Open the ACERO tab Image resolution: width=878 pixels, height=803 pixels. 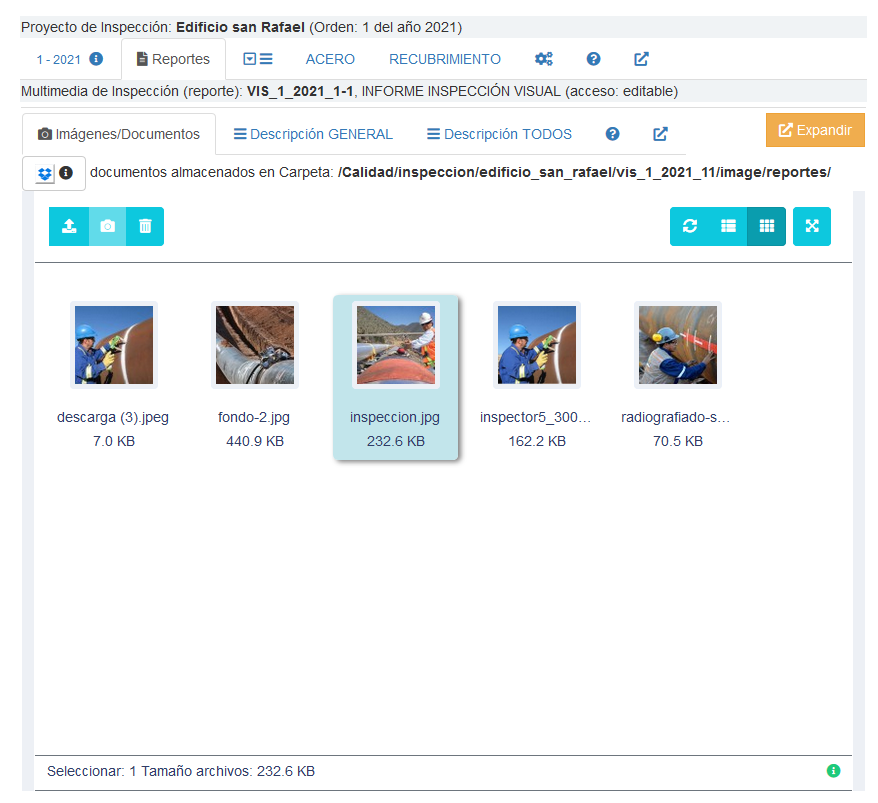tap(330, 59)
